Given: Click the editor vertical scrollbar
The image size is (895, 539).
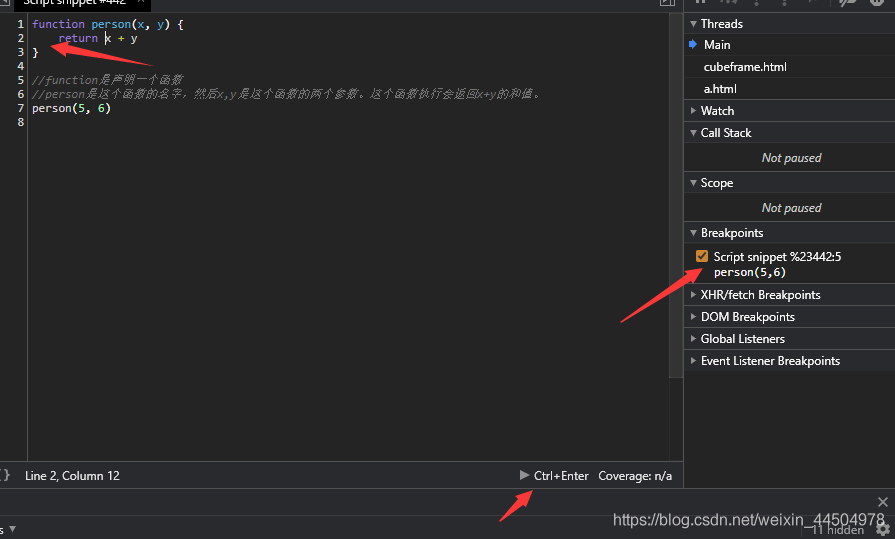Looking at the screenshot, I should pos(676,194).
